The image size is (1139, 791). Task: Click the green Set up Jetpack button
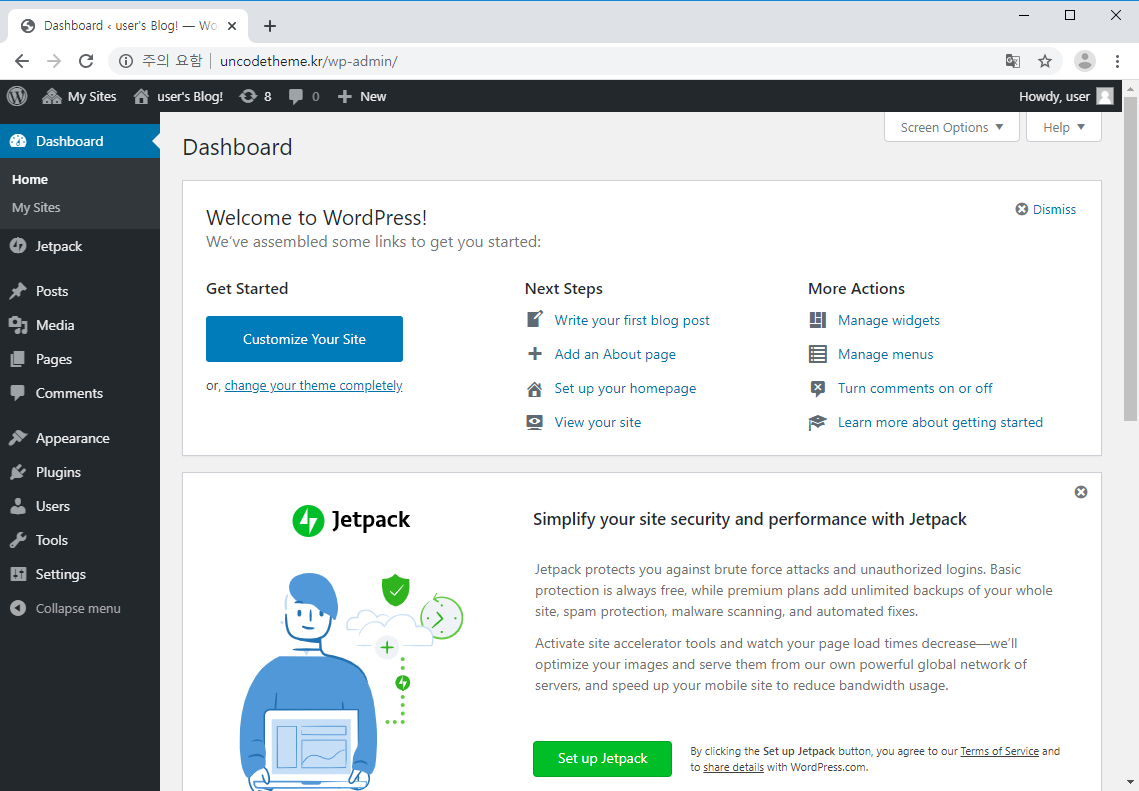(x=602, y=758)
